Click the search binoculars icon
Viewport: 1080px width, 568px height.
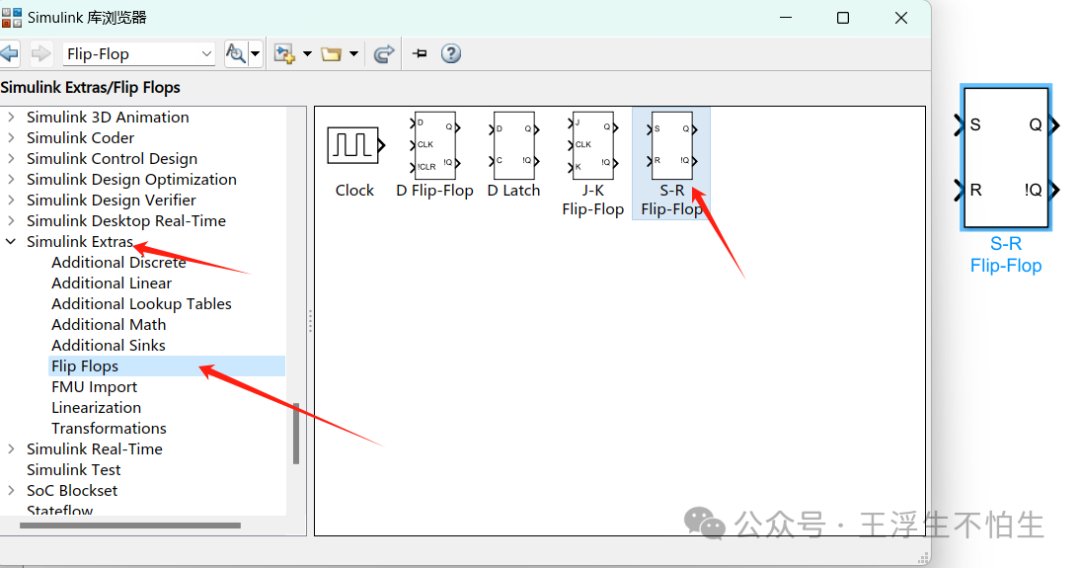236,54
